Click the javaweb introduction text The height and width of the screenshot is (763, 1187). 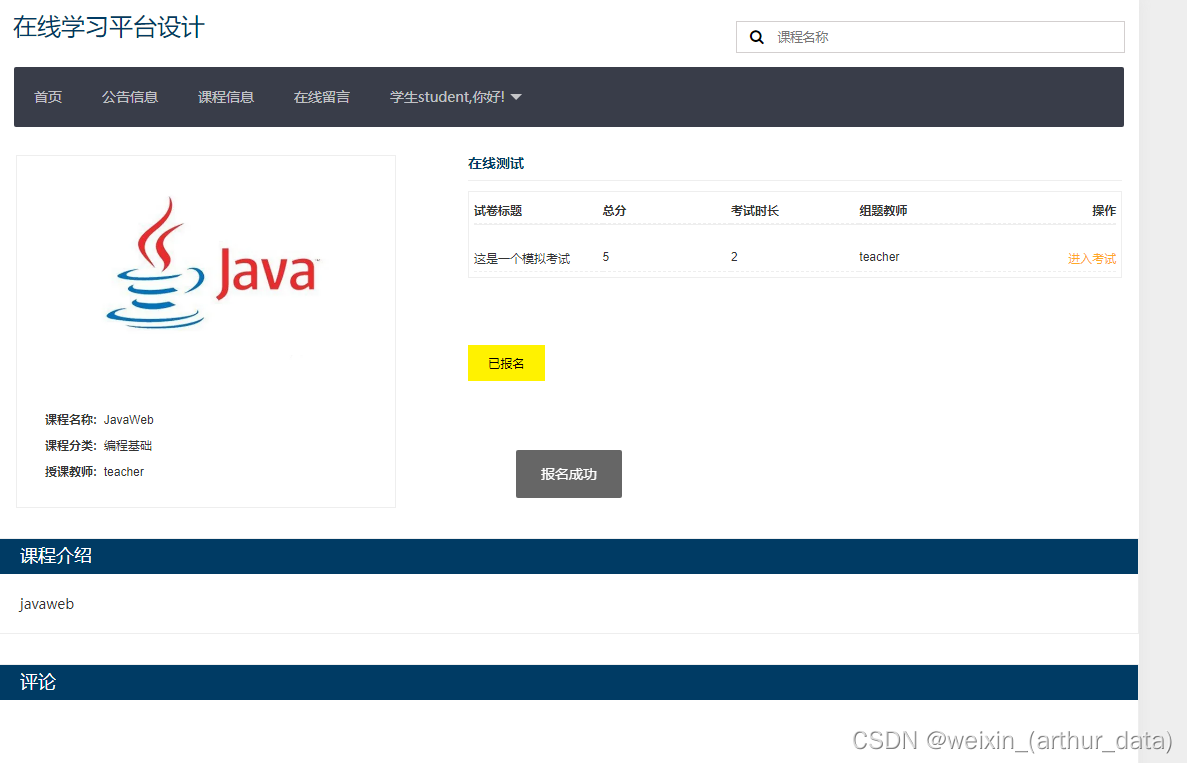coord(47,604)
